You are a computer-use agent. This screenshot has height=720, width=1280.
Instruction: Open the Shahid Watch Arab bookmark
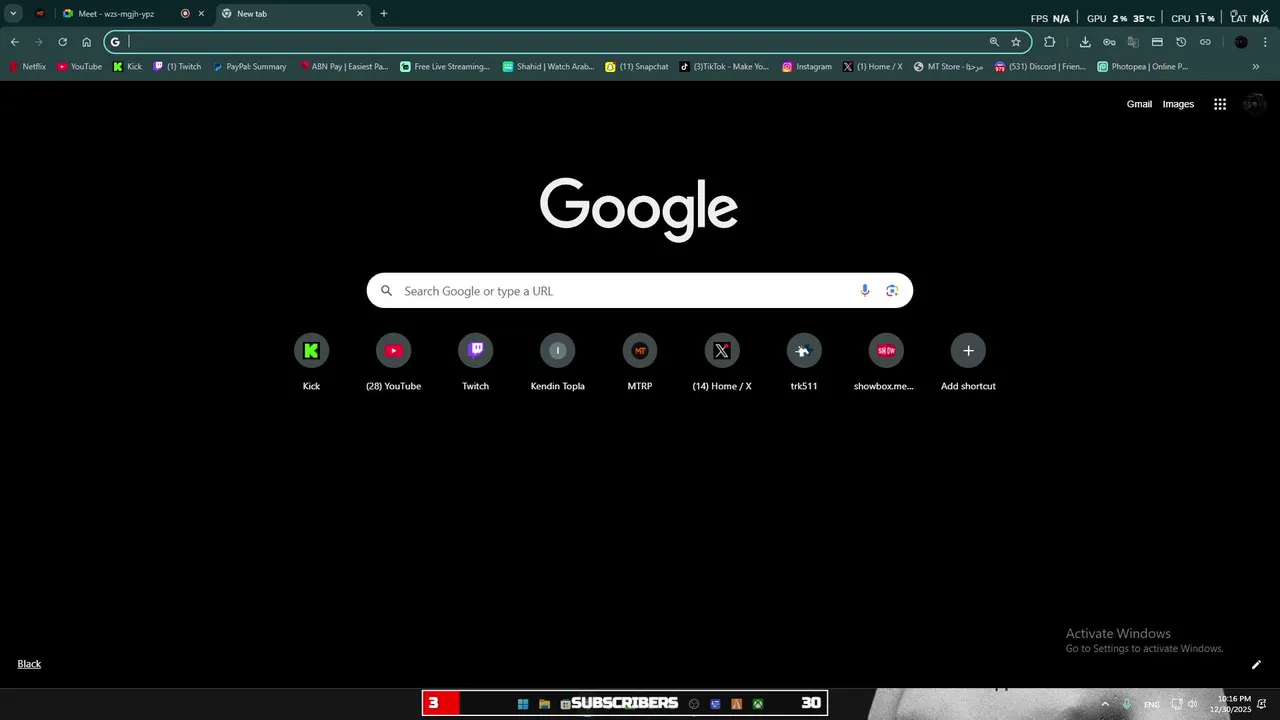[548, 67]
